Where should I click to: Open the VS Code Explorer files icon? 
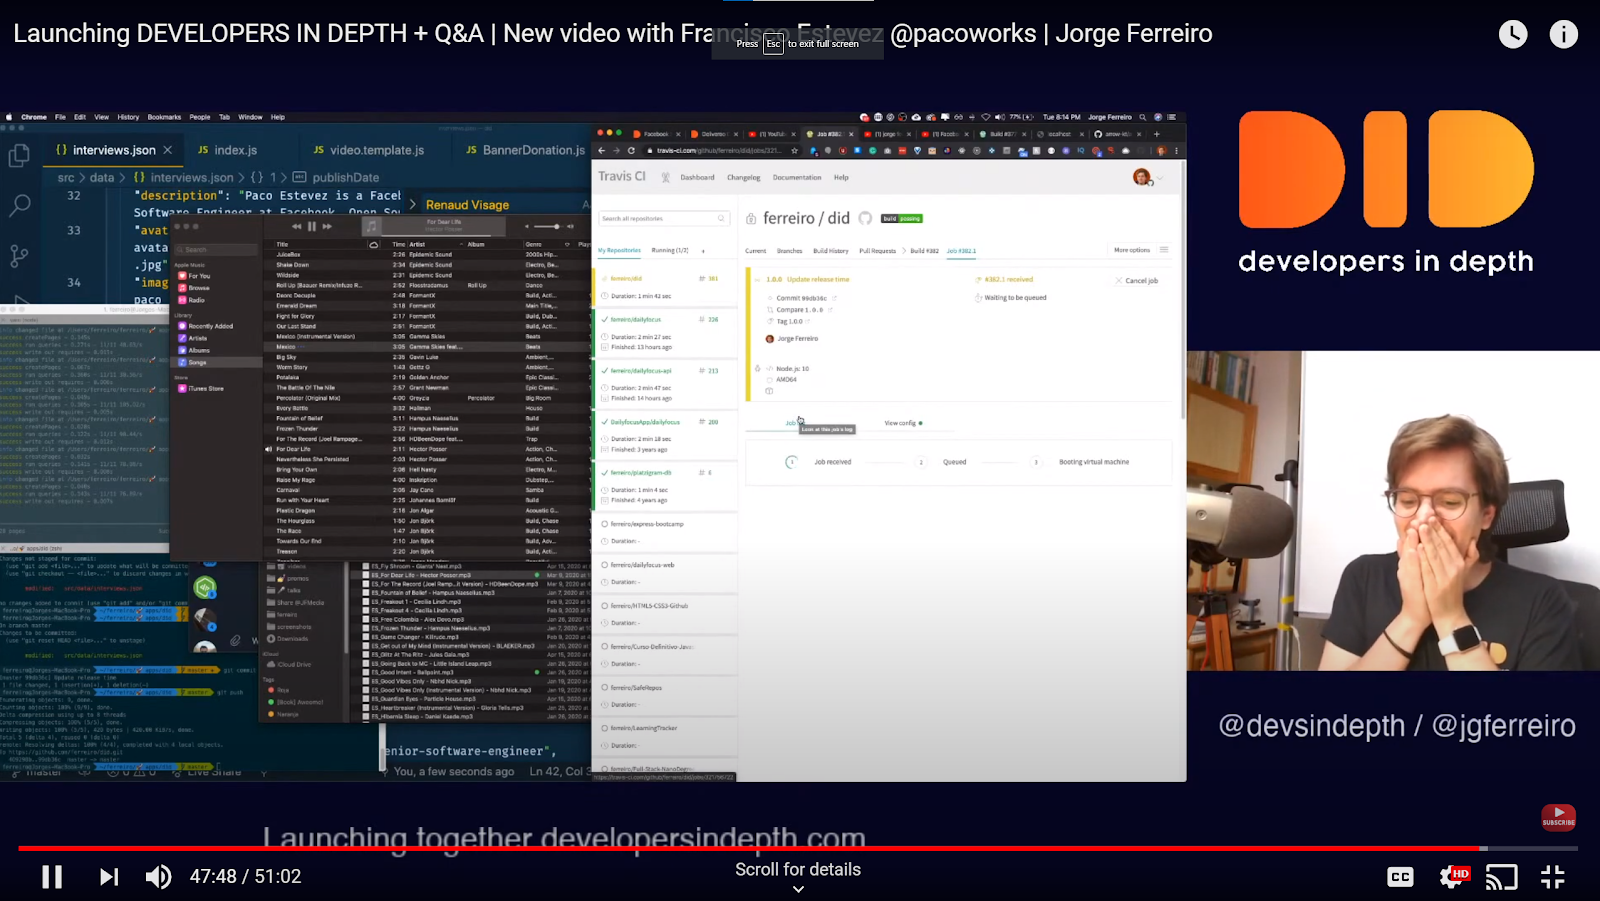pyautogui.click(x=19, y=156)
